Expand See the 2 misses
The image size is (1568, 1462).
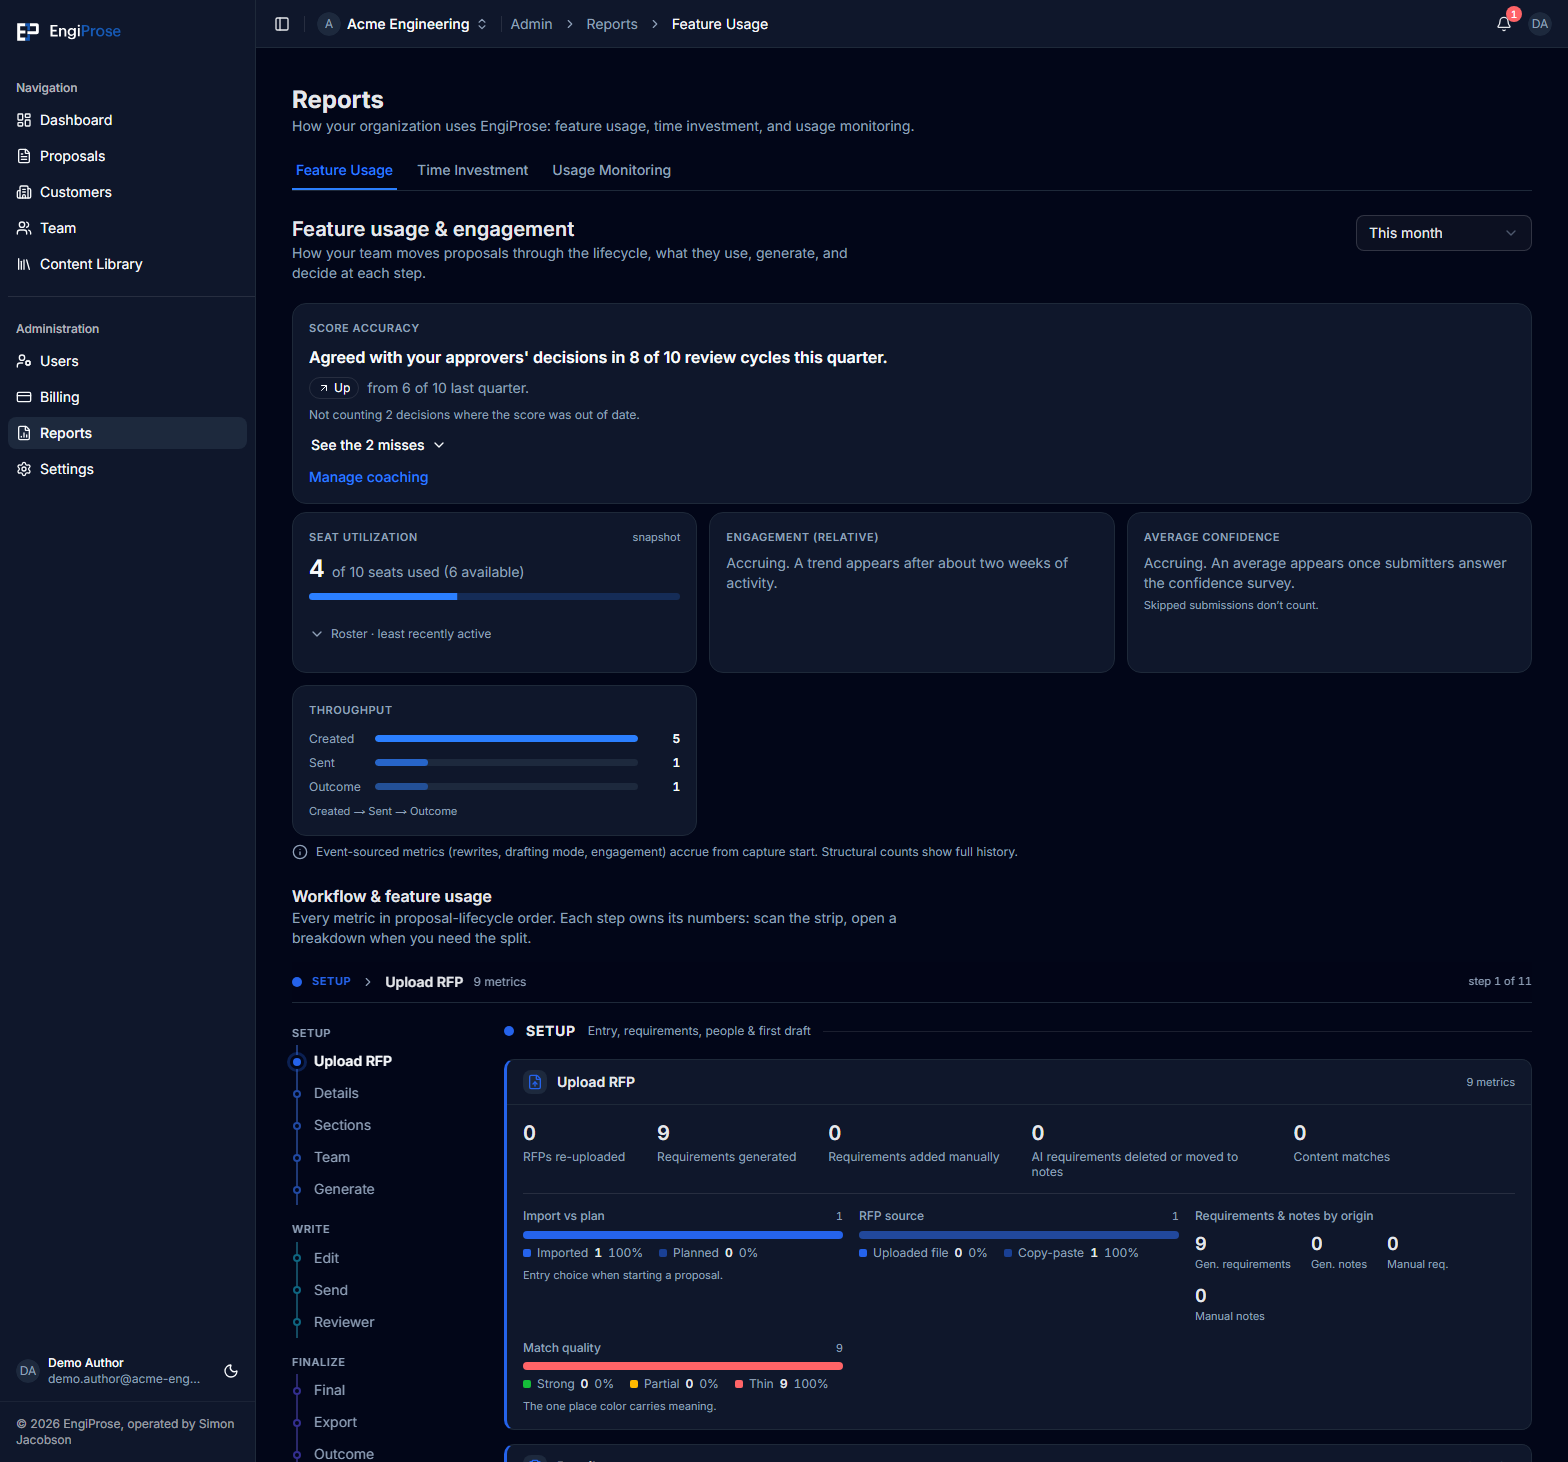[378, 445]
